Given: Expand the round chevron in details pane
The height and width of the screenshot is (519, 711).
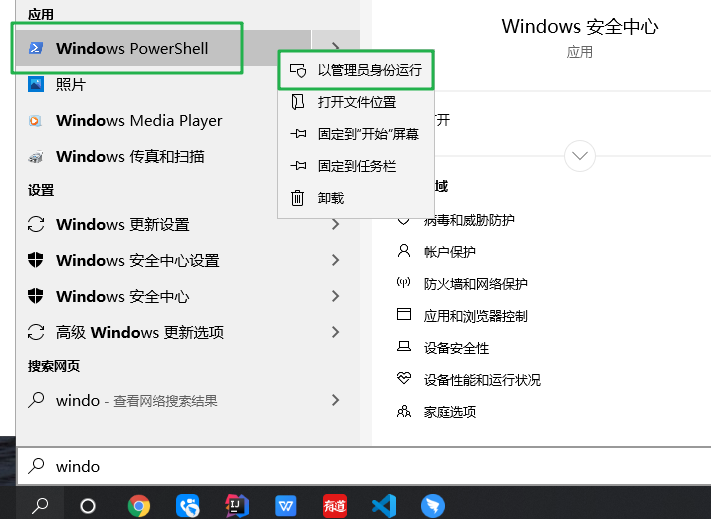Looking at the screenshot, I should 580,156.
